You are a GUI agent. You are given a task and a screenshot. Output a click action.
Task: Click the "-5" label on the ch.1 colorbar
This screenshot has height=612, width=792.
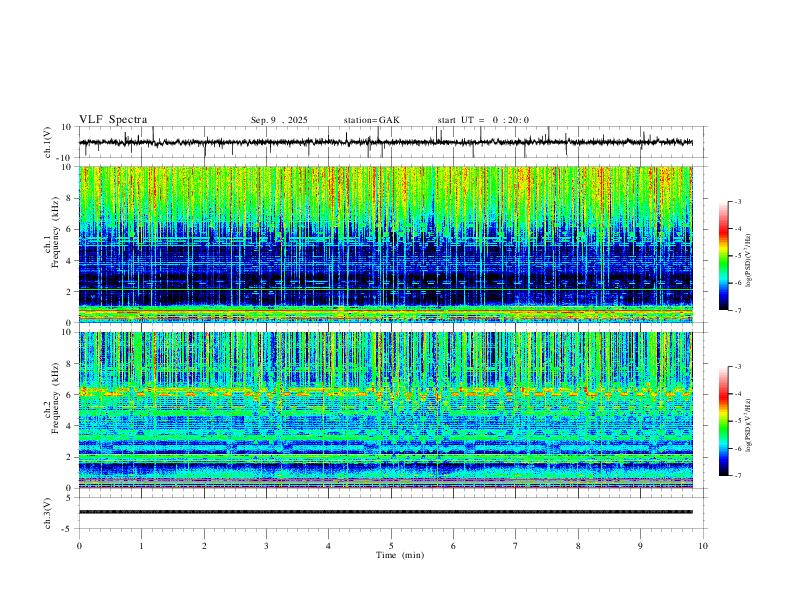pos(737,256)
